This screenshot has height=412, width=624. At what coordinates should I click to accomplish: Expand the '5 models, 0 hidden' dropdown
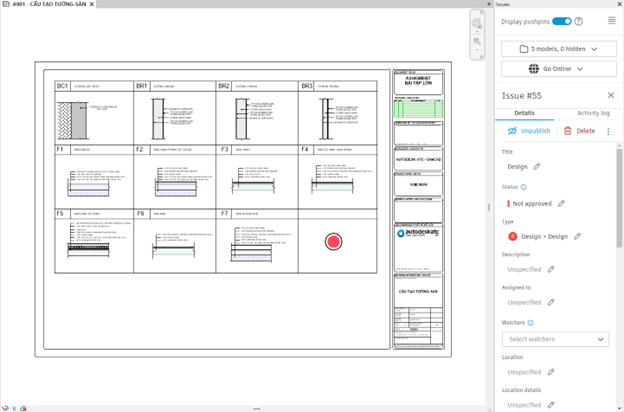click(559, 49)
